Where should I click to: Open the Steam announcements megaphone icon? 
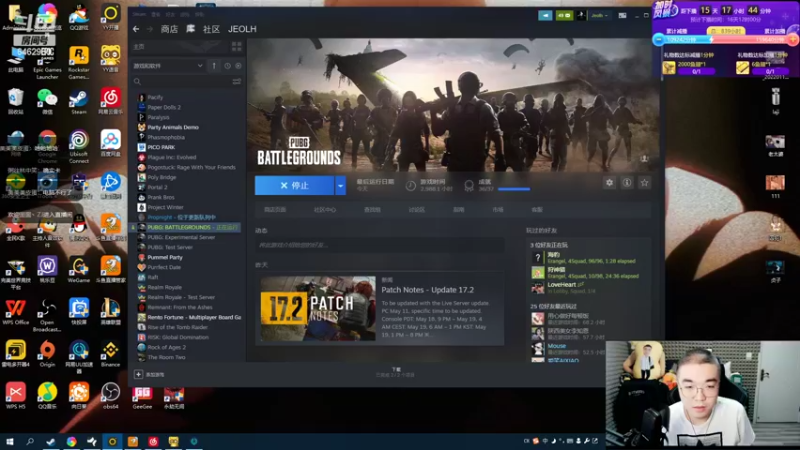click(x=545, y=15)
